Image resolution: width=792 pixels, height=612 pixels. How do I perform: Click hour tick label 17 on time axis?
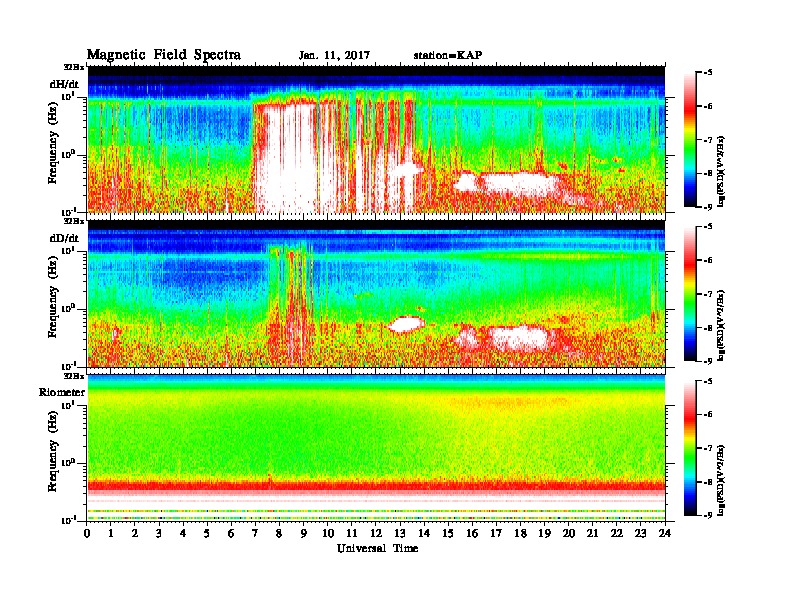tap(497, 533)
